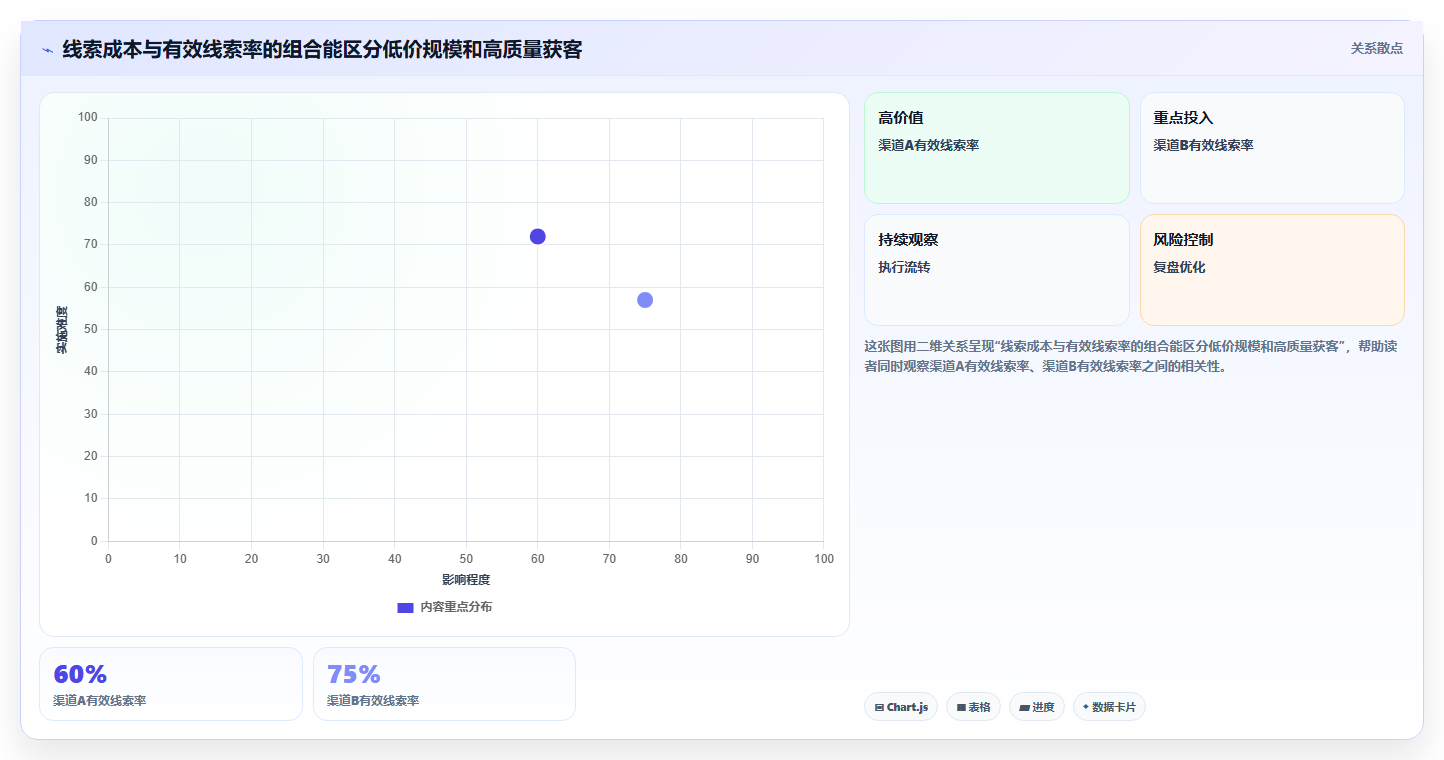The width and height of the screenshot is (1444, 760).
Task: Select the 75% 渠道B有效线索率 stat card
Action: [444, 684]
